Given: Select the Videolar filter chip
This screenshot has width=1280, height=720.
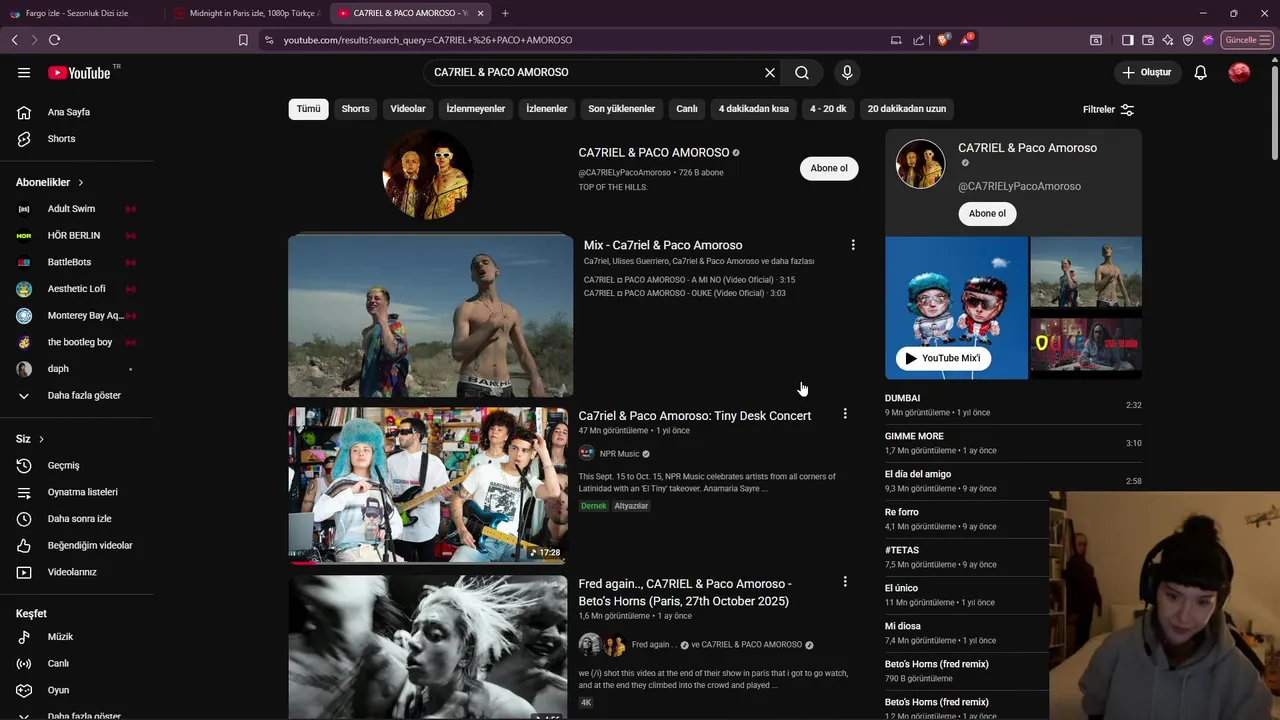Looking at the screenshot, I should coord(408,108).
